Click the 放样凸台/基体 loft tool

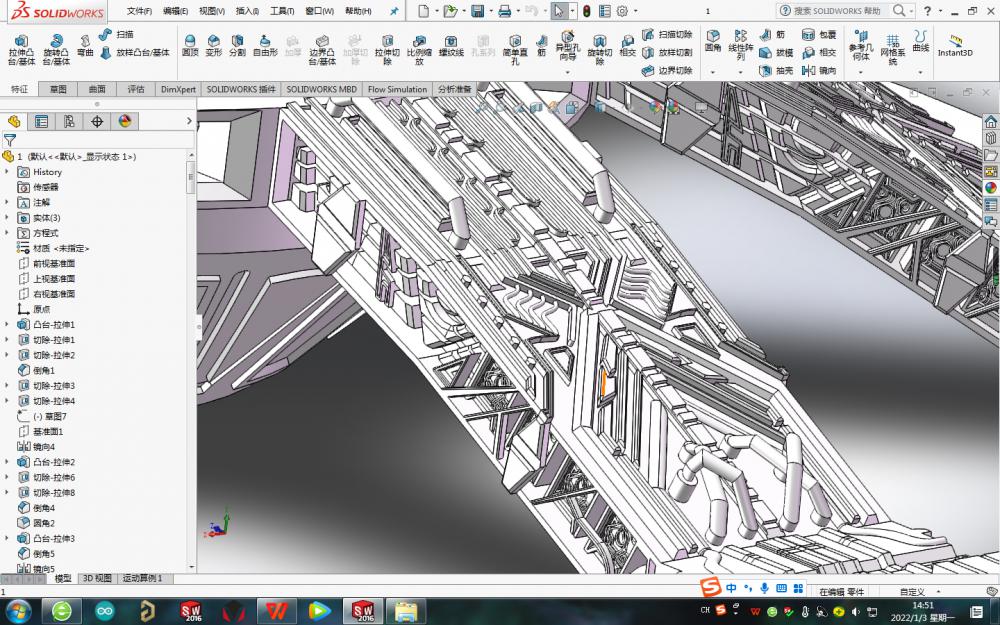tap(135, 52)
